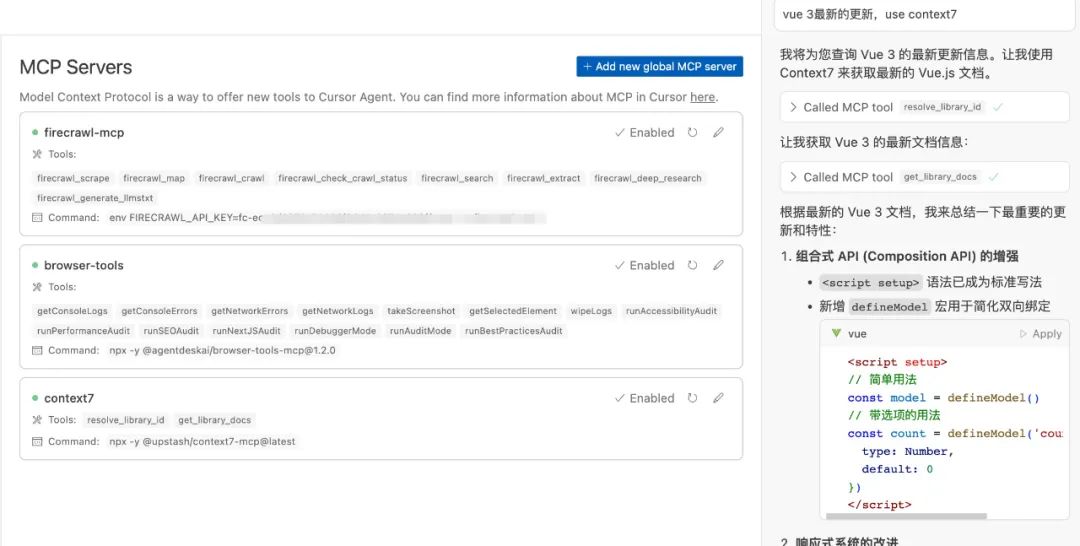Viewport: 1080px width, 546px height.
Task: Refresh the context7 server
Action: [x=692, y=398]
